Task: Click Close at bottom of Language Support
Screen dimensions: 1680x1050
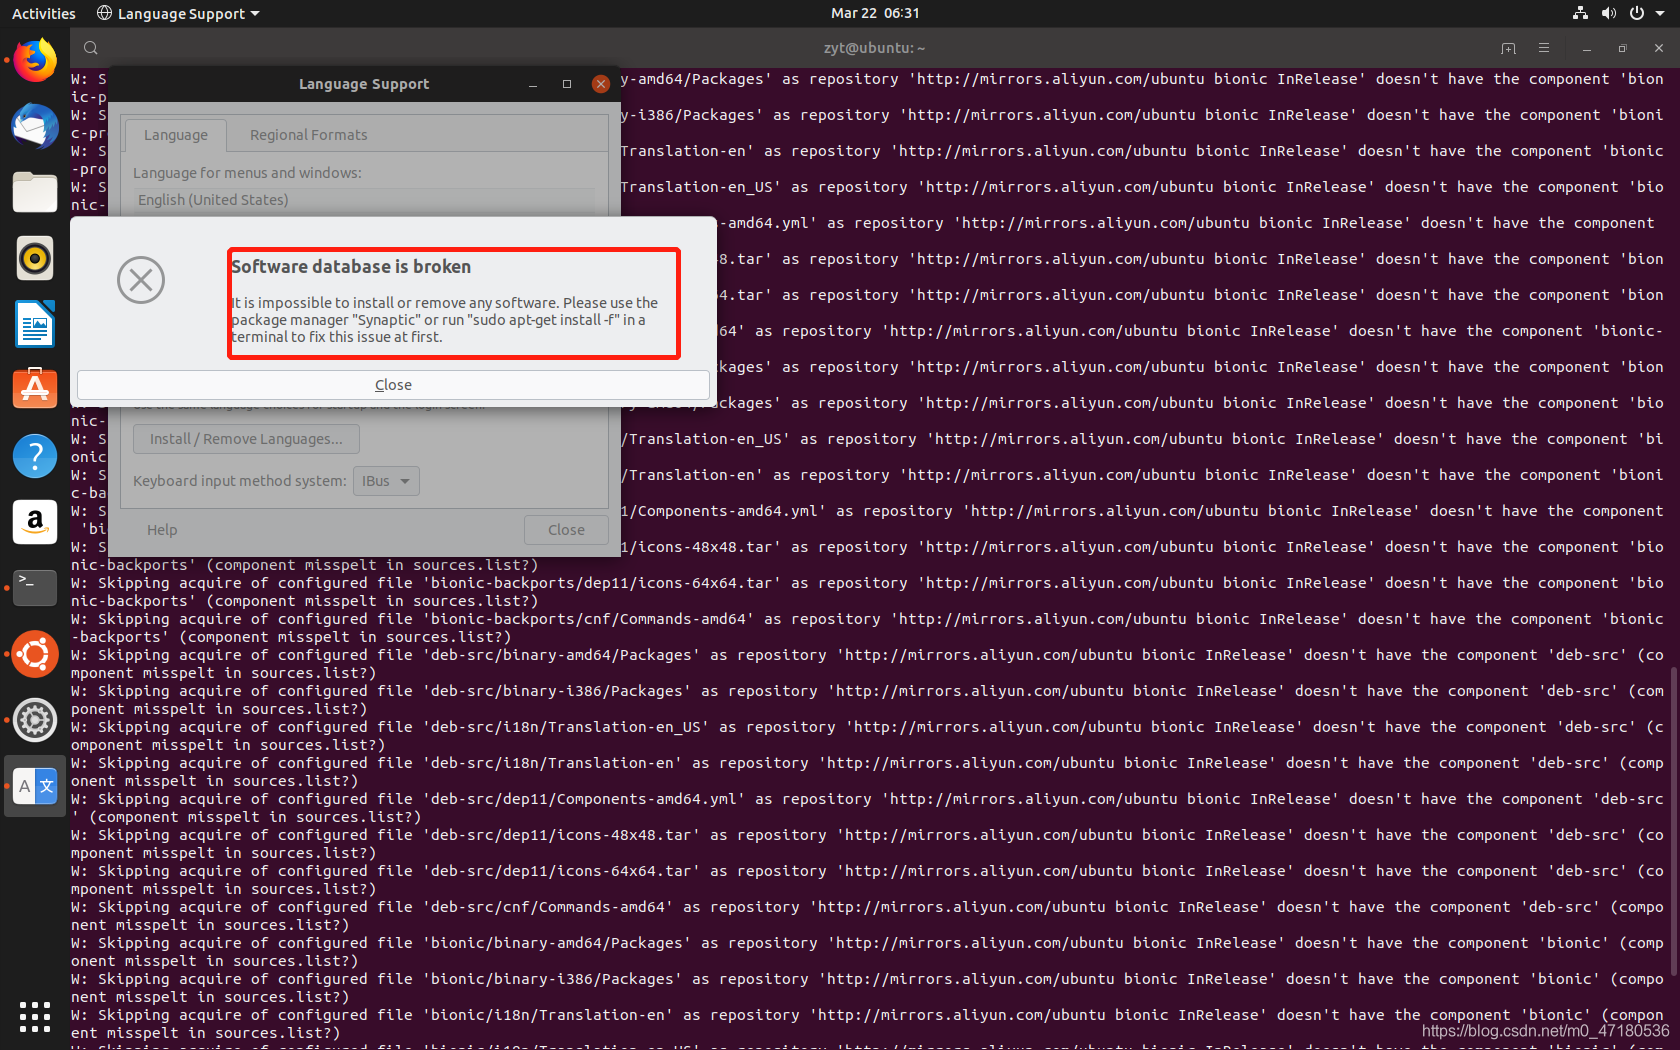Action: click(566, 530)
